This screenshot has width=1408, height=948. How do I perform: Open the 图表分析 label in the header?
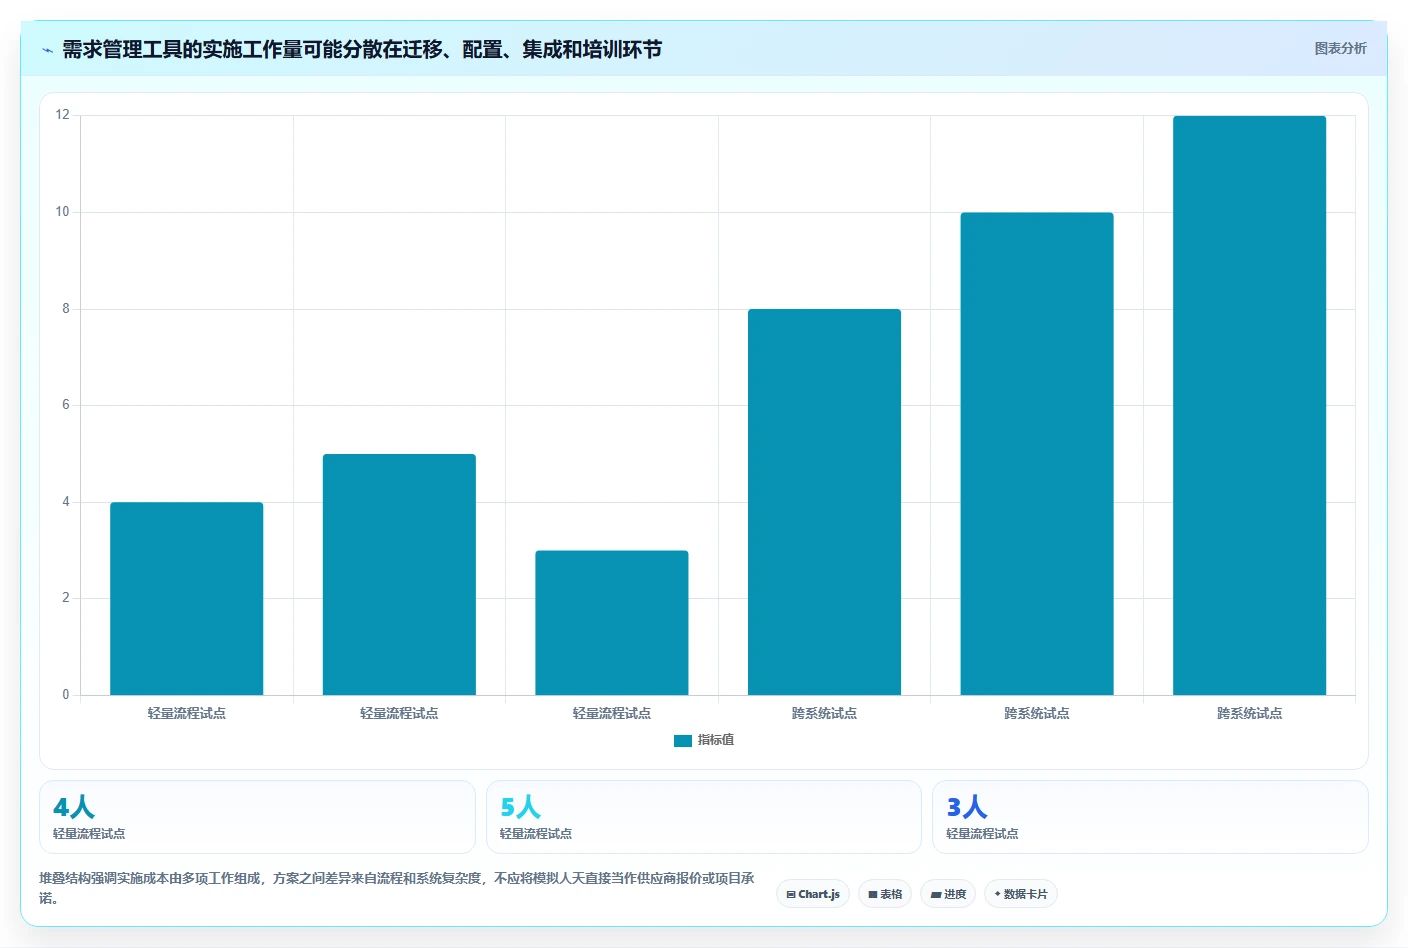(x=1340, y=48)
